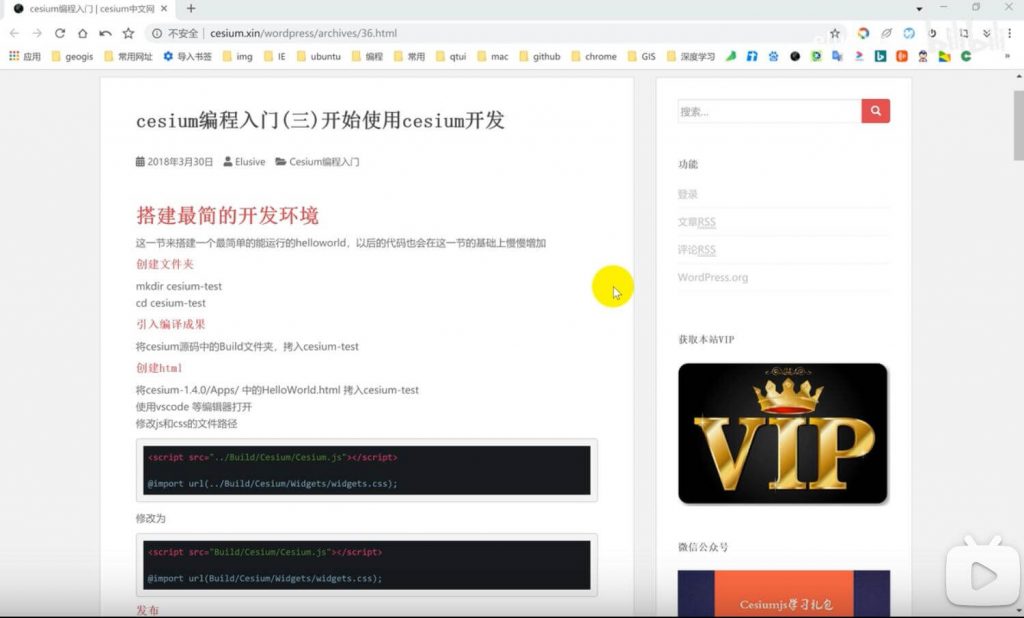Open the mac bookmark folder

(493, 57)
